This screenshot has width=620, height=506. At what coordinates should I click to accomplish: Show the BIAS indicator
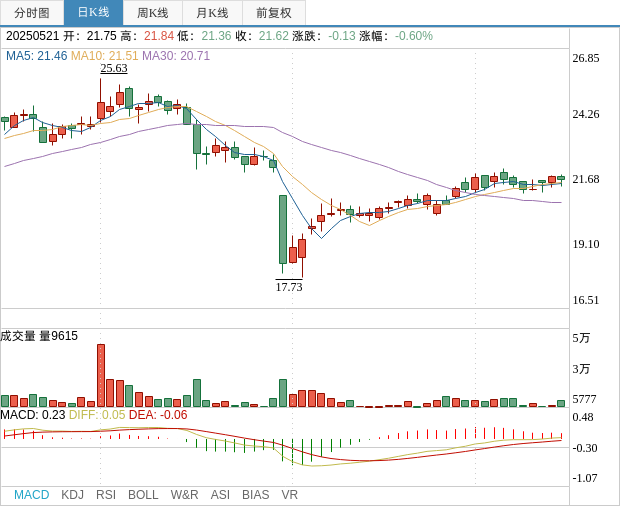point(255,495)
